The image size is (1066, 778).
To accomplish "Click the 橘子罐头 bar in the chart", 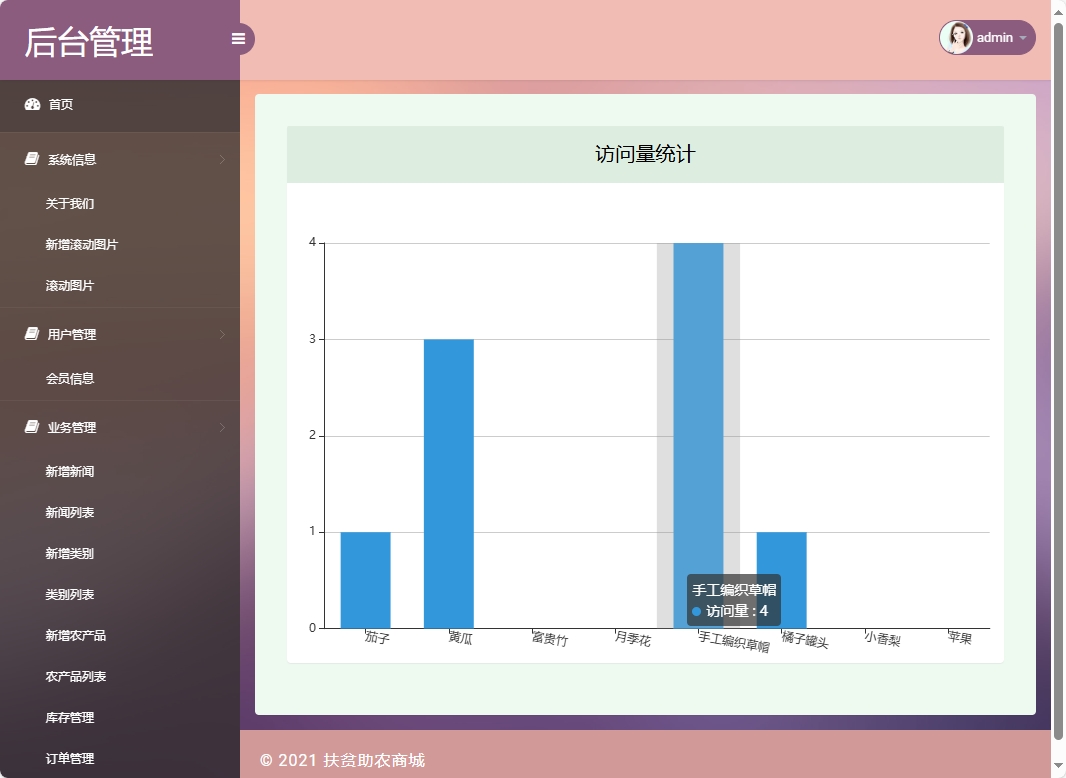I will [781, 580].
